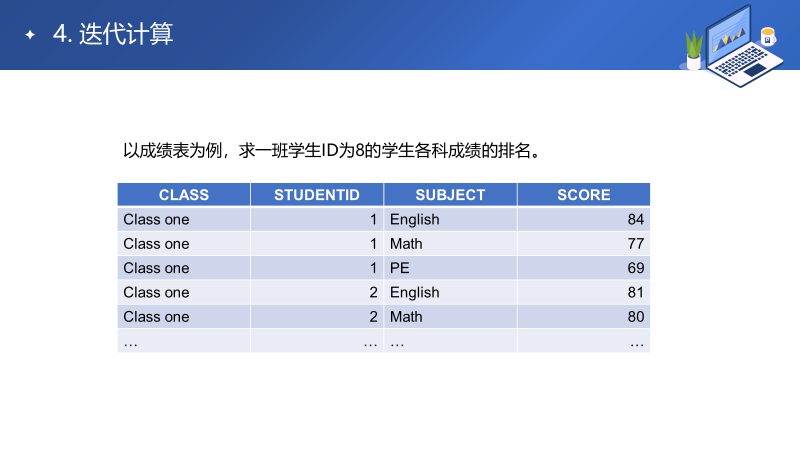Click "Math" in the score 80 row
Viewport: 800px width, 450px height.
click(406, 317)
